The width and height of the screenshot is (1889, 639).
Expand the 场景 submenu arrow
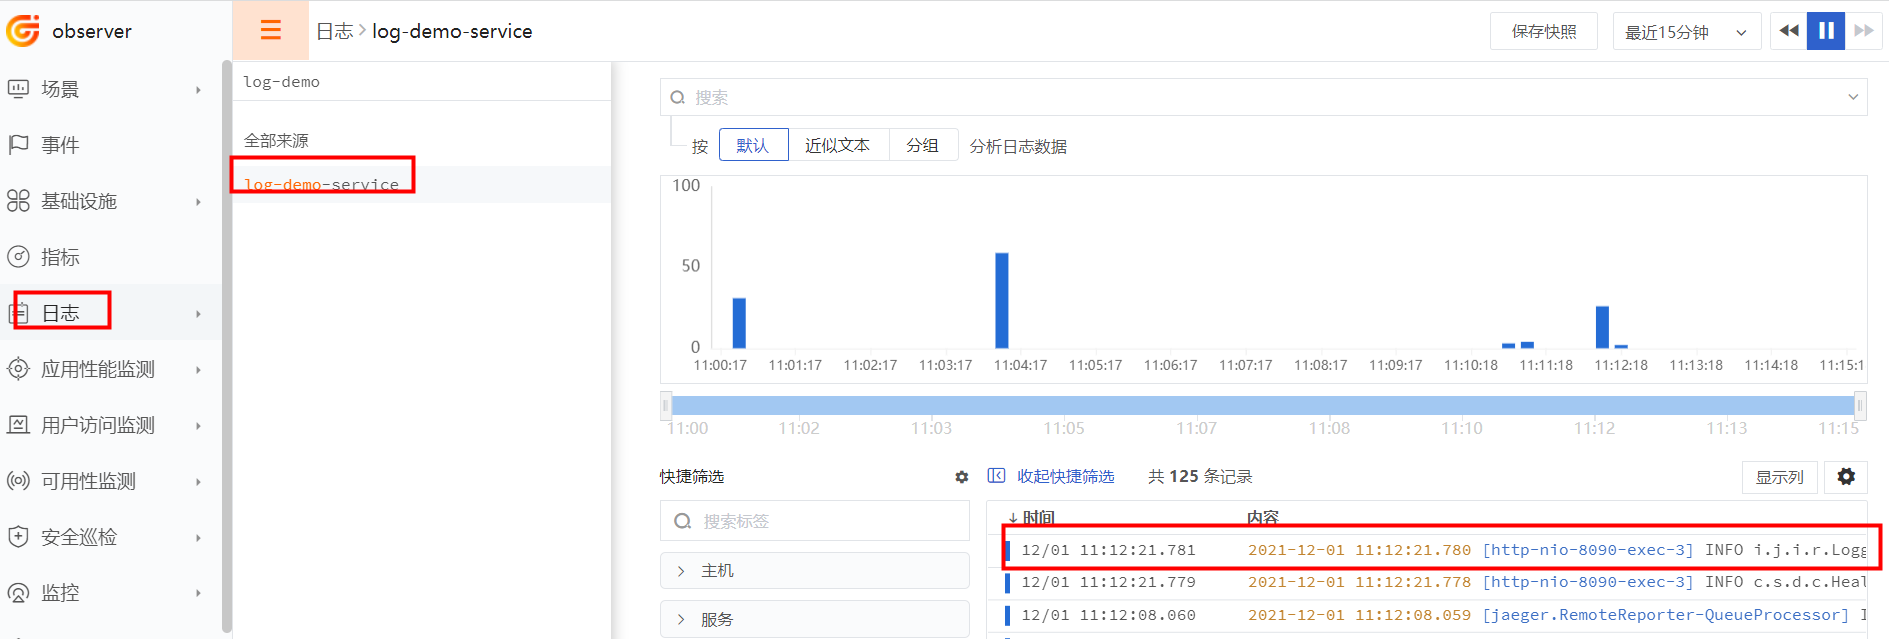(x=198, y=90)
